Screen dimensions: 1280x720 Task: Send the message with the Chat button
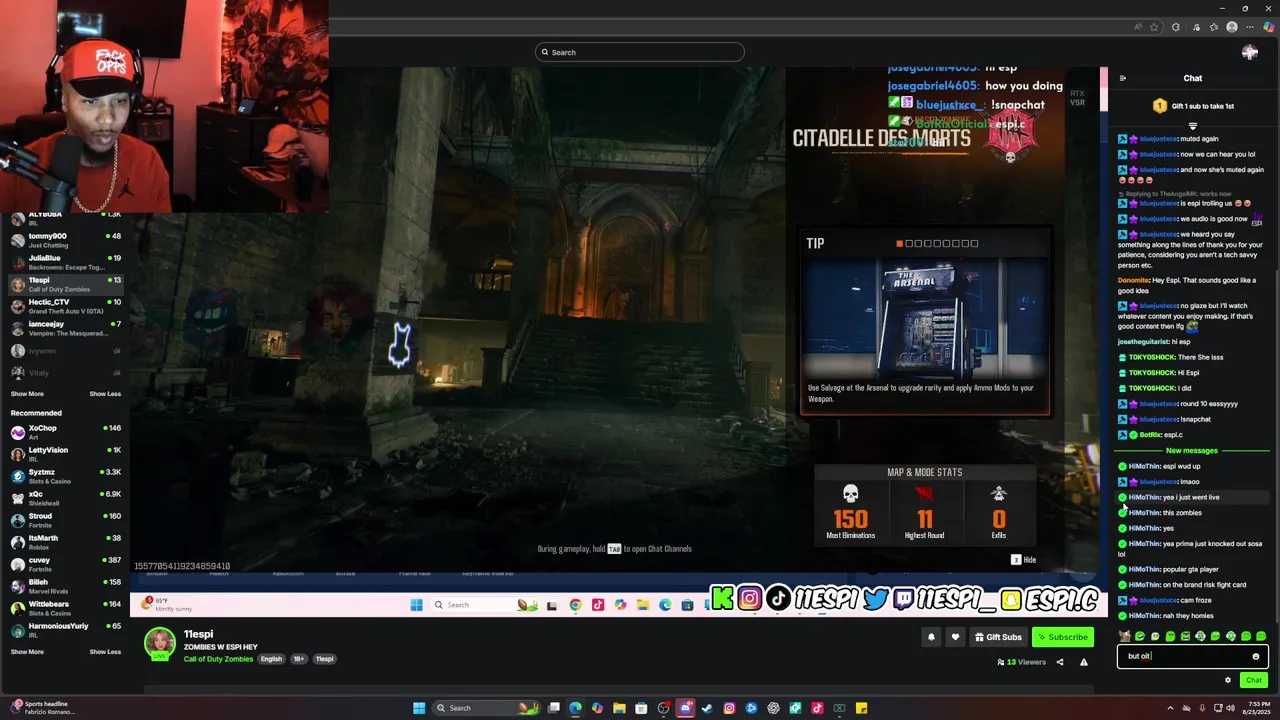click(1253, 680)
